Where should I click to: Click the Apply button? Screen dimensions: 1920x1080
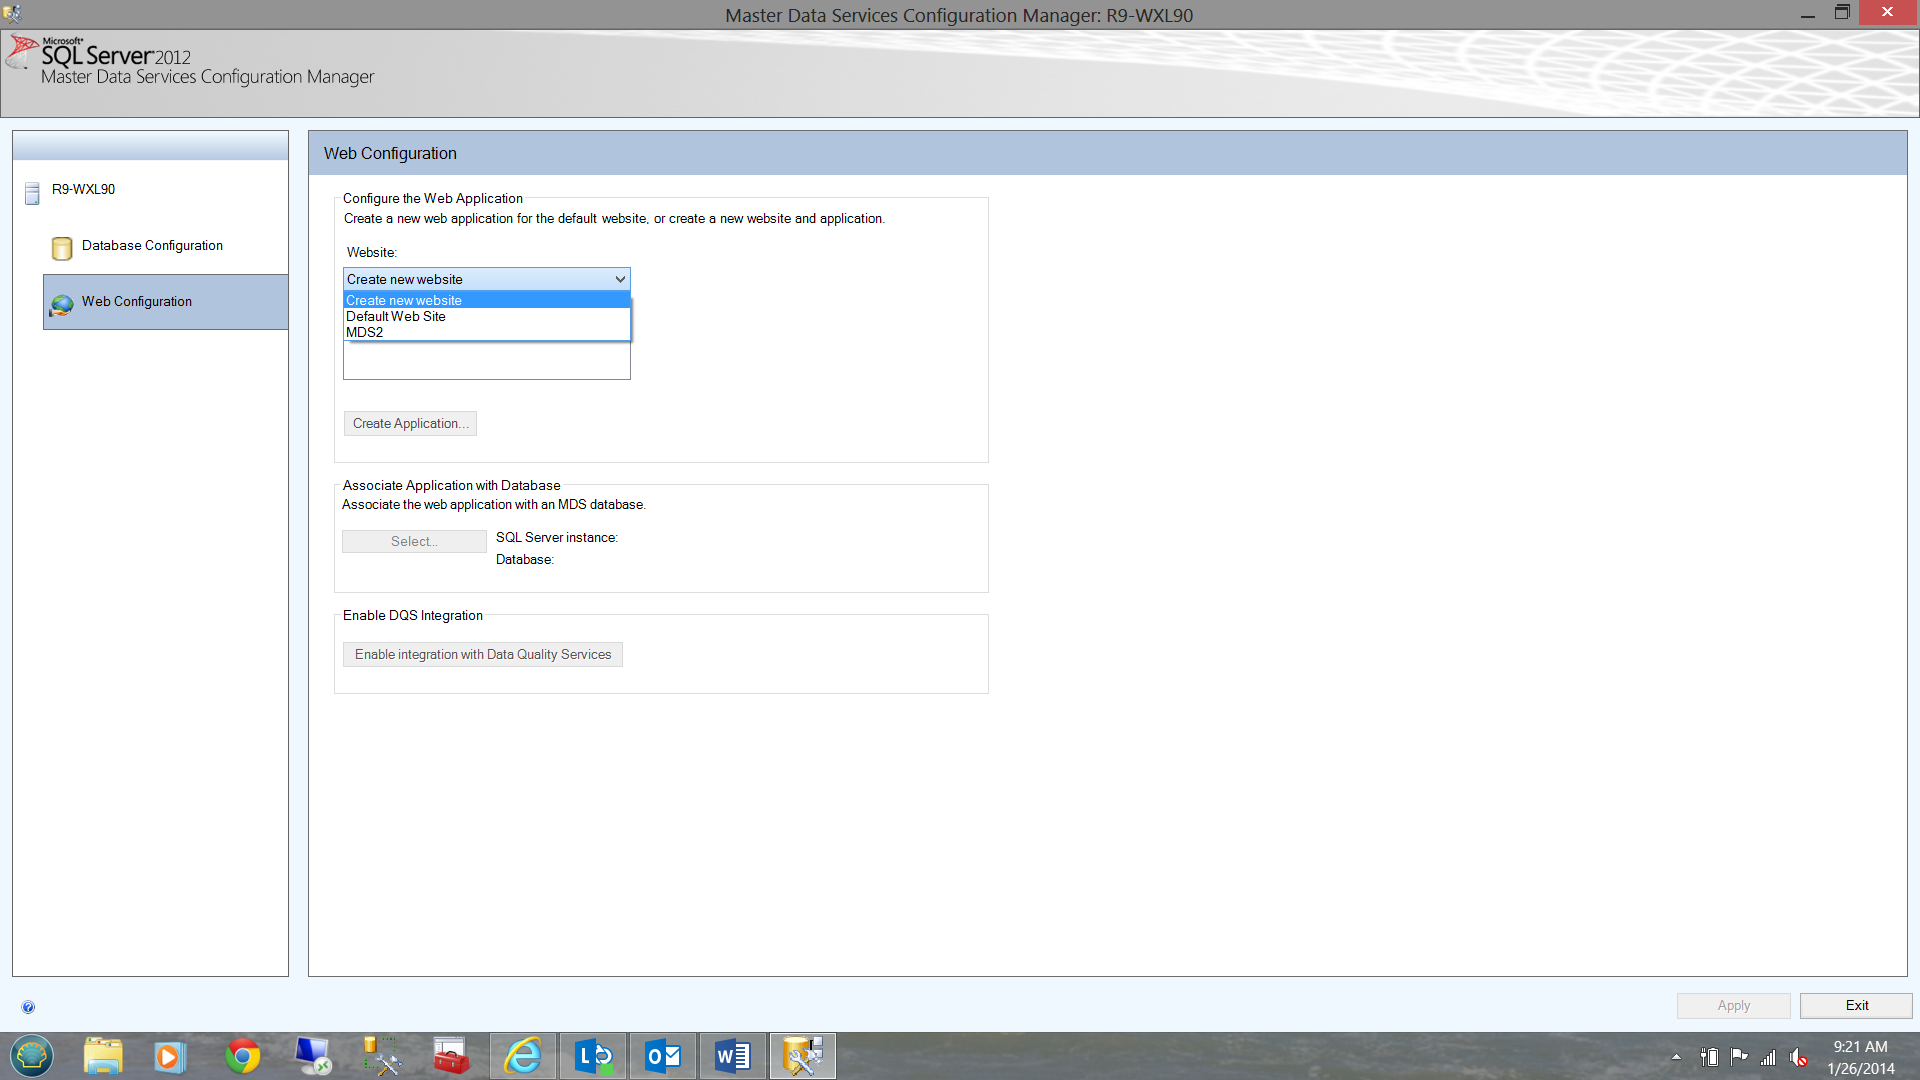[x=1733, y=1006]
